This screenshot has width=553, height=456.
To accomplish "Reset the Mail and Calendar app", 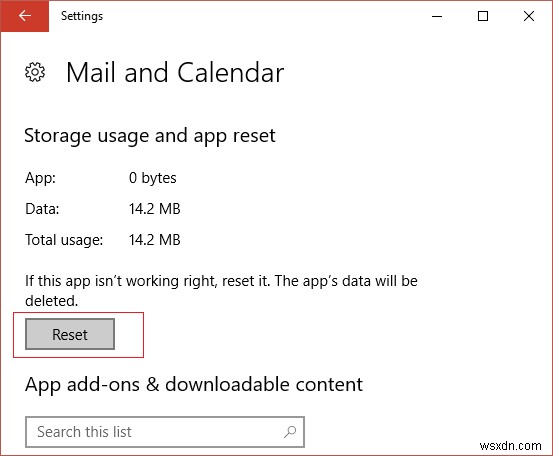I will coord(70,334).
